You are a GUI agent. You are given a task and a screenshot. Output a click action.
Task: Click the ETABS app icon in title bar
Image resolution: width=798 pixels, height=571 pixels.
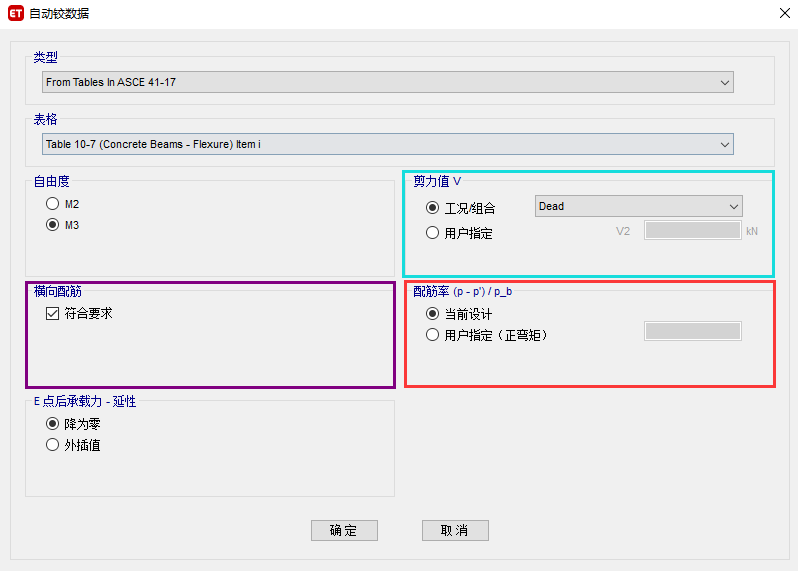click(16, 13)
